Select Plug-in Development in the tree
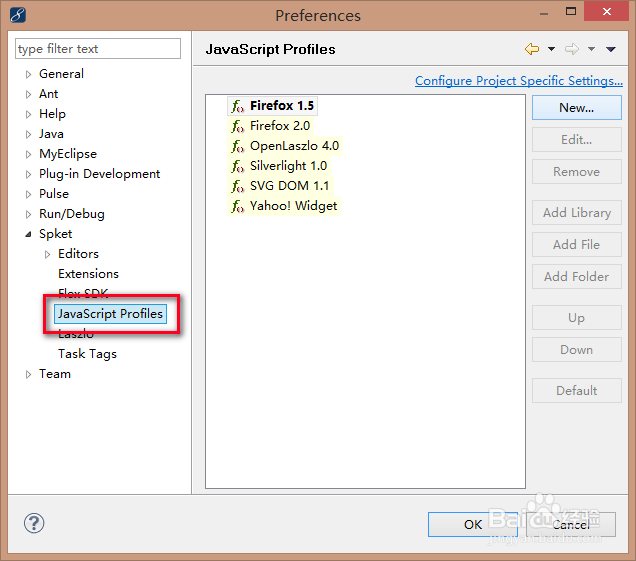The width and height of the screenshot is (636, 561). click(99, 174)
